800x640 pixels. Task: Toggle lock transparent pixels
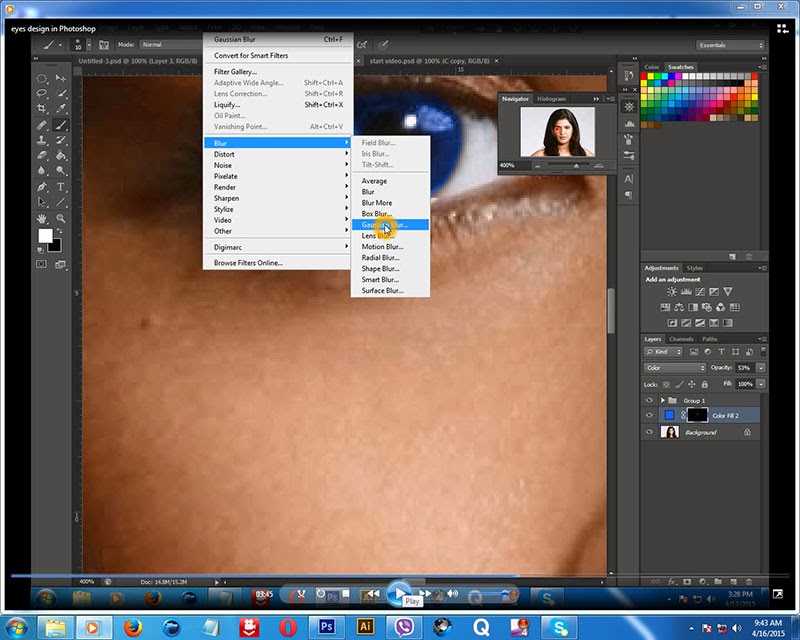(x=666, y=384)
